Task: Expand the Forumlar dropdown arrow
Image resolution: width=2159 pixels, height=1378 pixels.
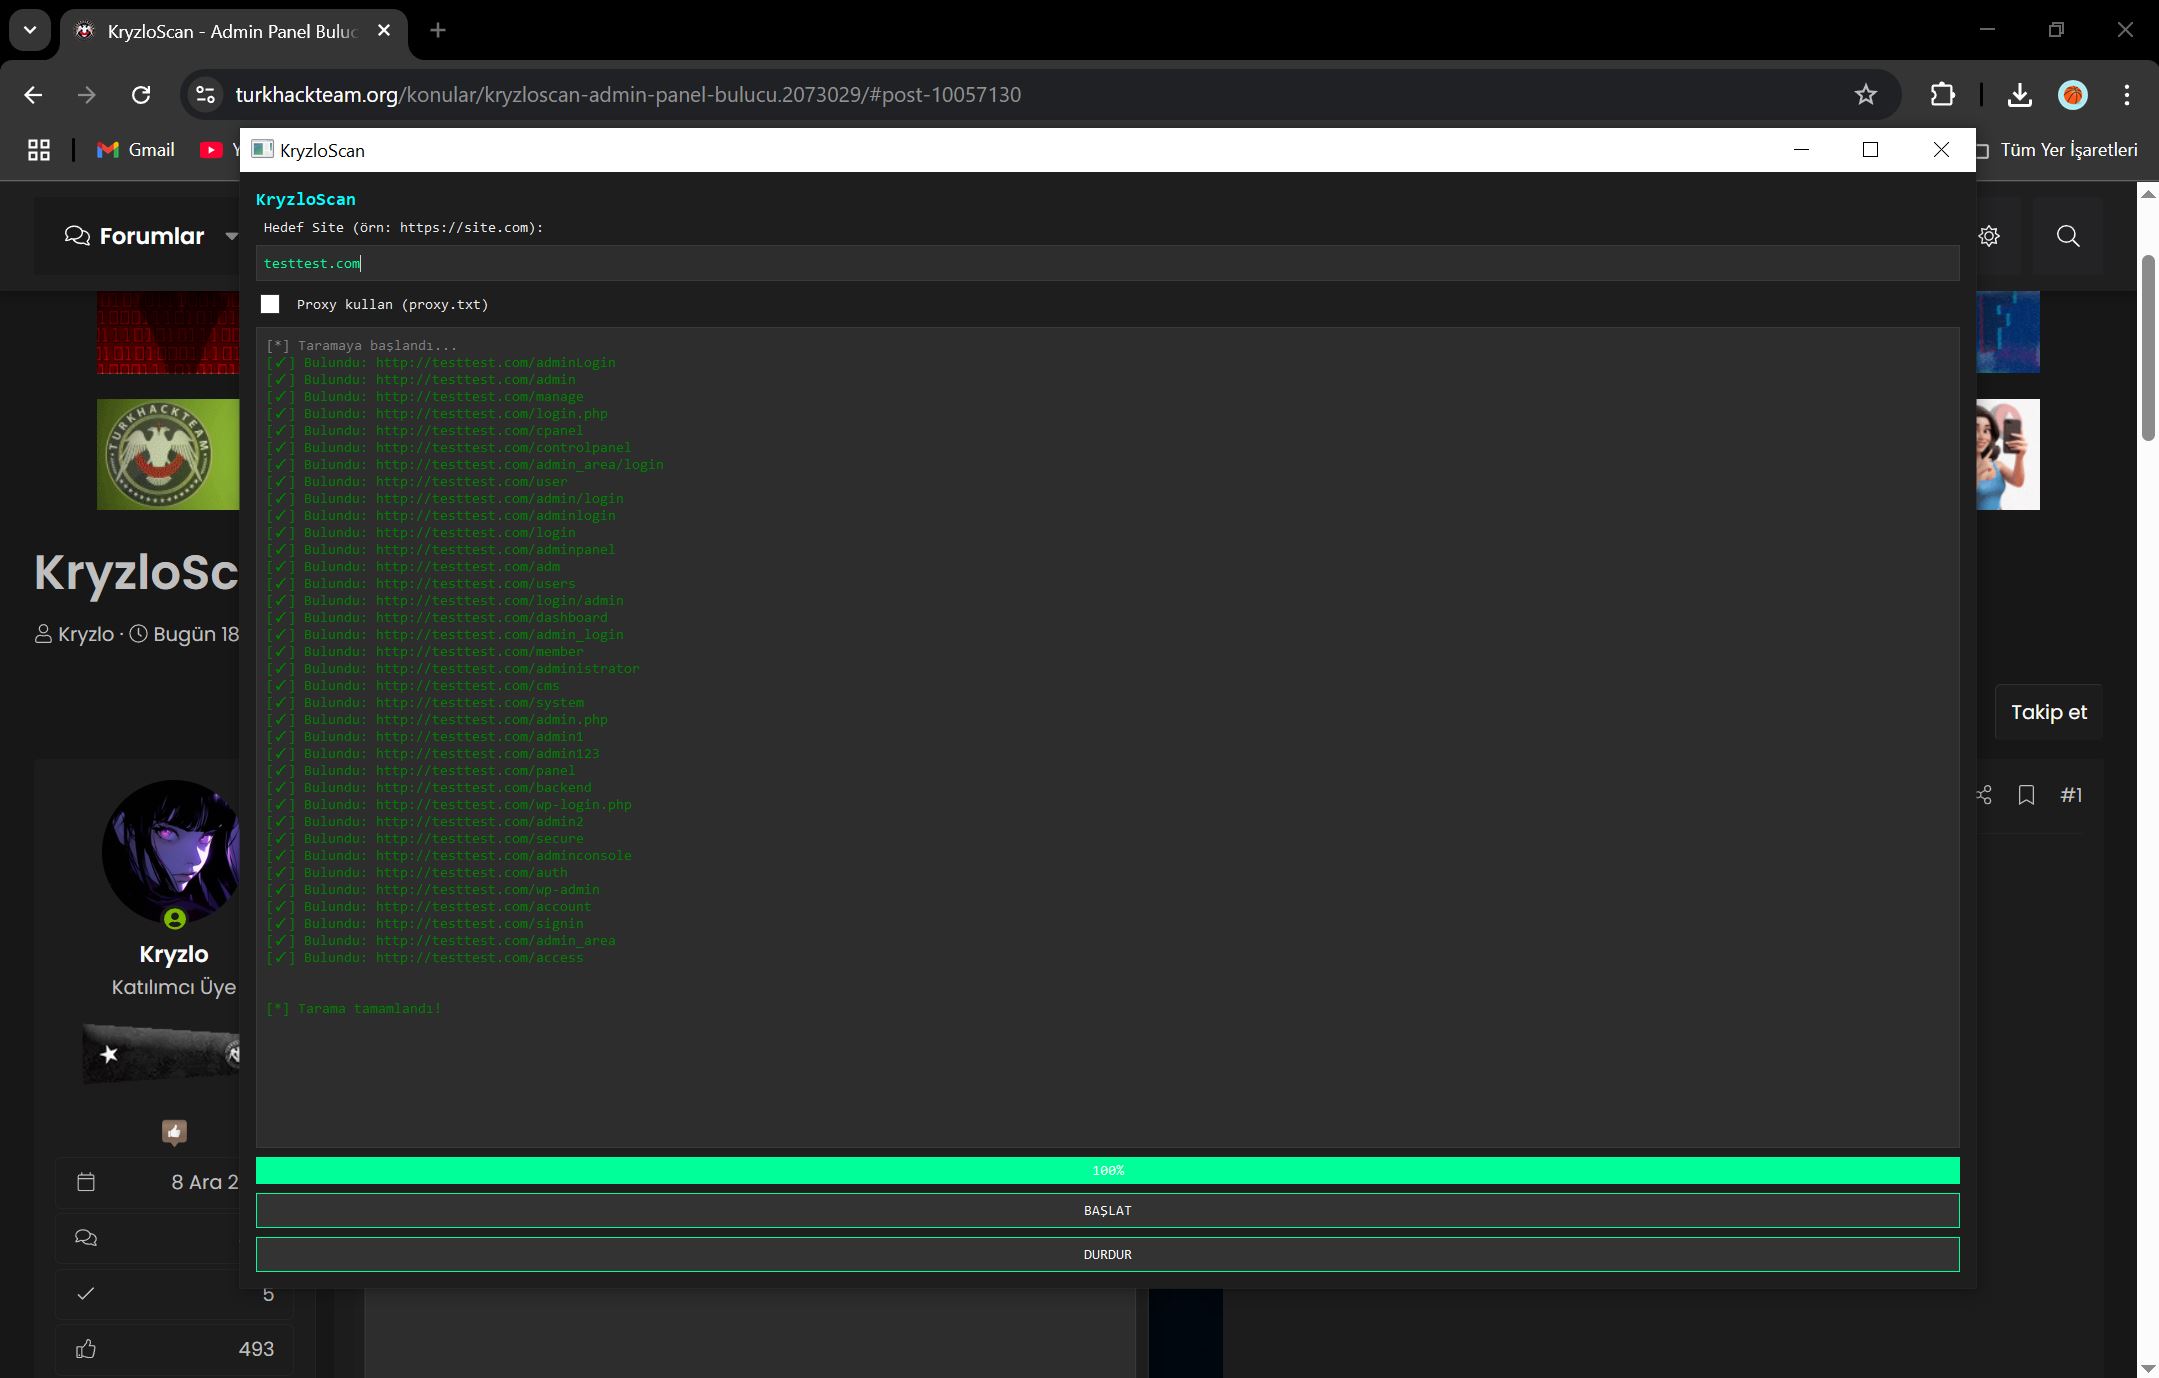Action: 231,237
